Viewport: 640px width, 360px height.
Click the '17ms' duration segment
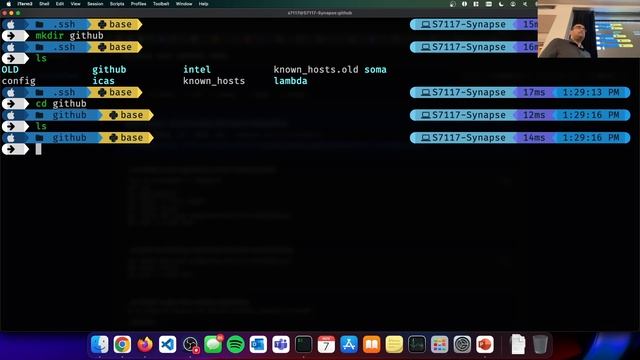[x=534, y=93]
